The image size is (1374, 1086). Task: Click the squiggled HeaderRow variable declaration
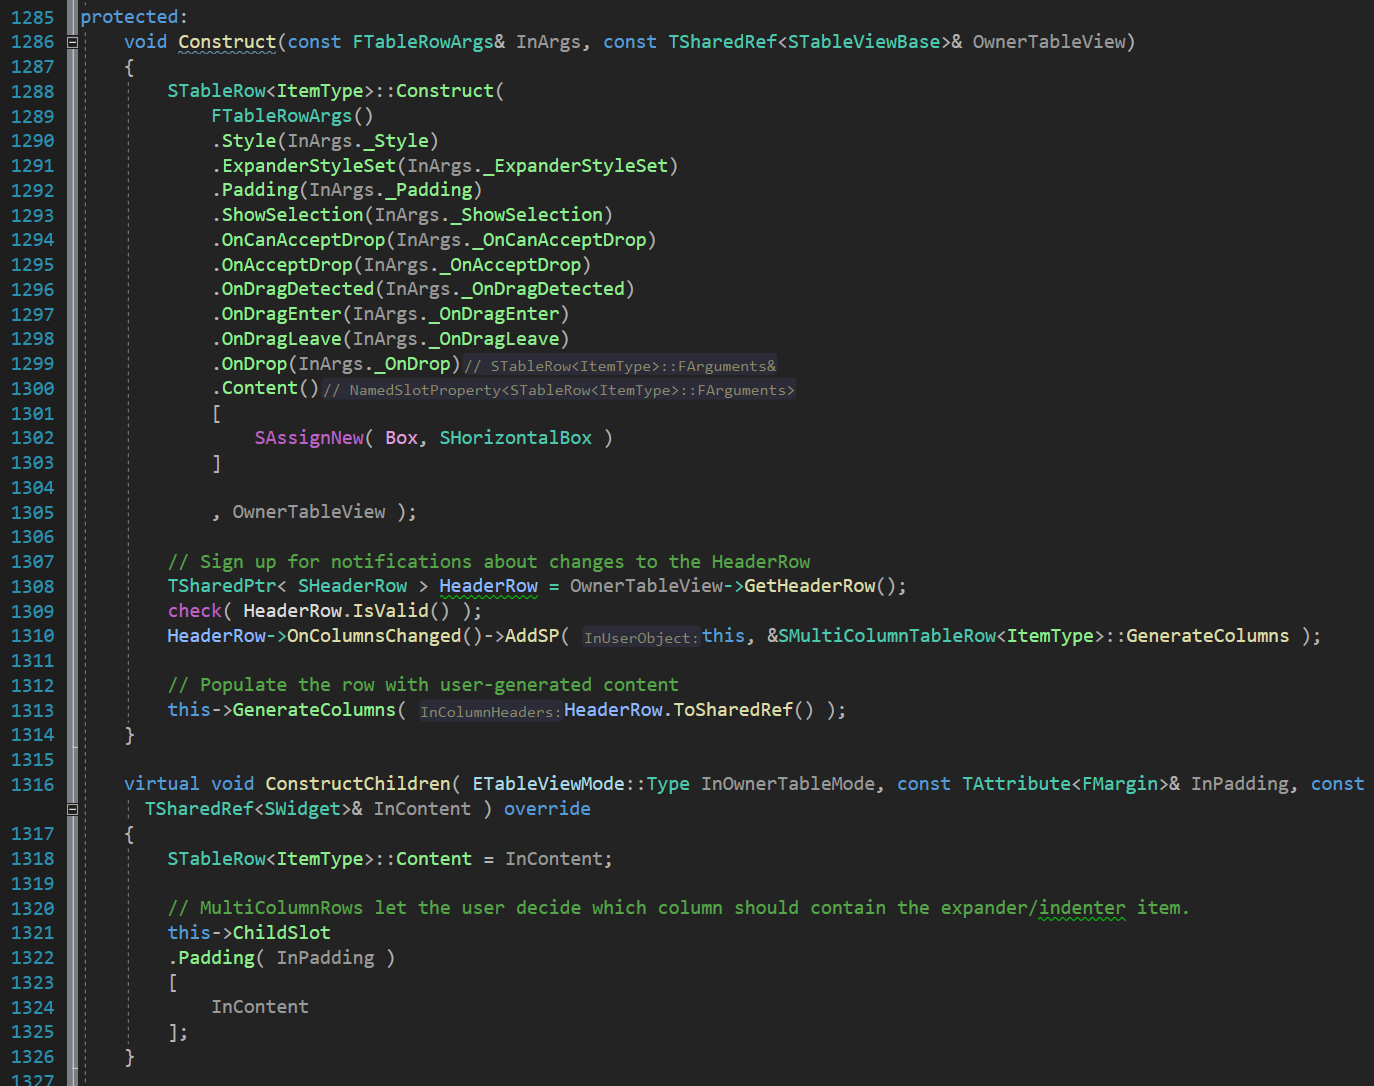pos(489,586)
